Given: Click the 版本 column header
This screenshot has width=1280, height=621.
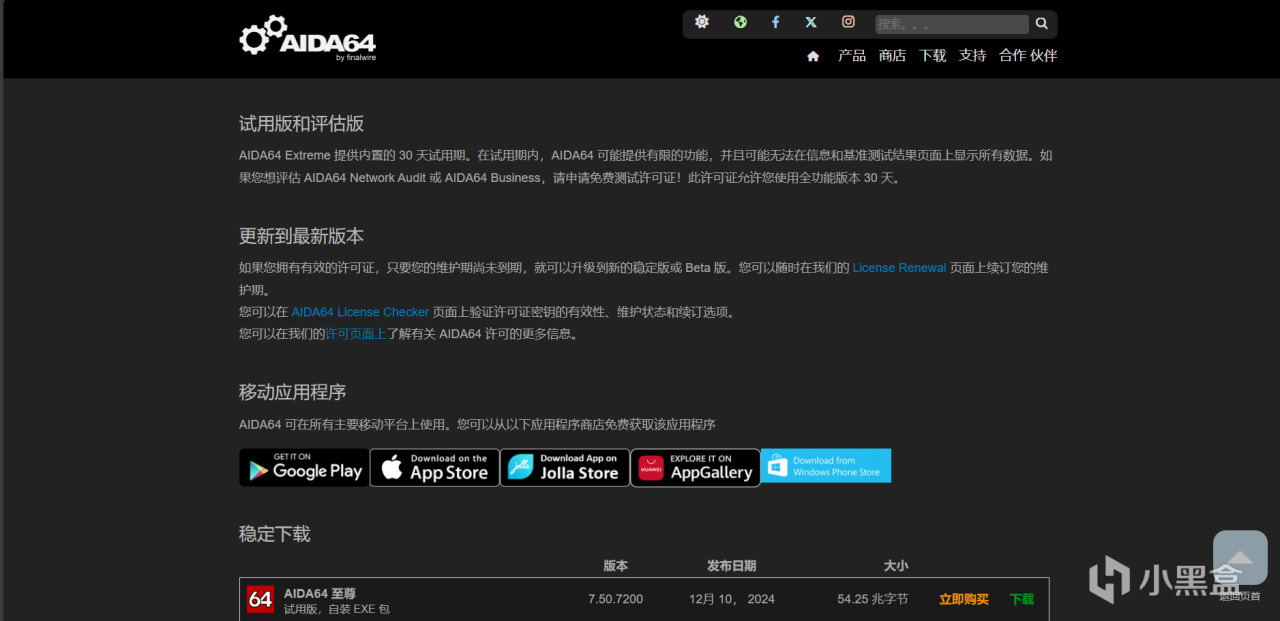Looking at the screenshot, I should [616, 566].
